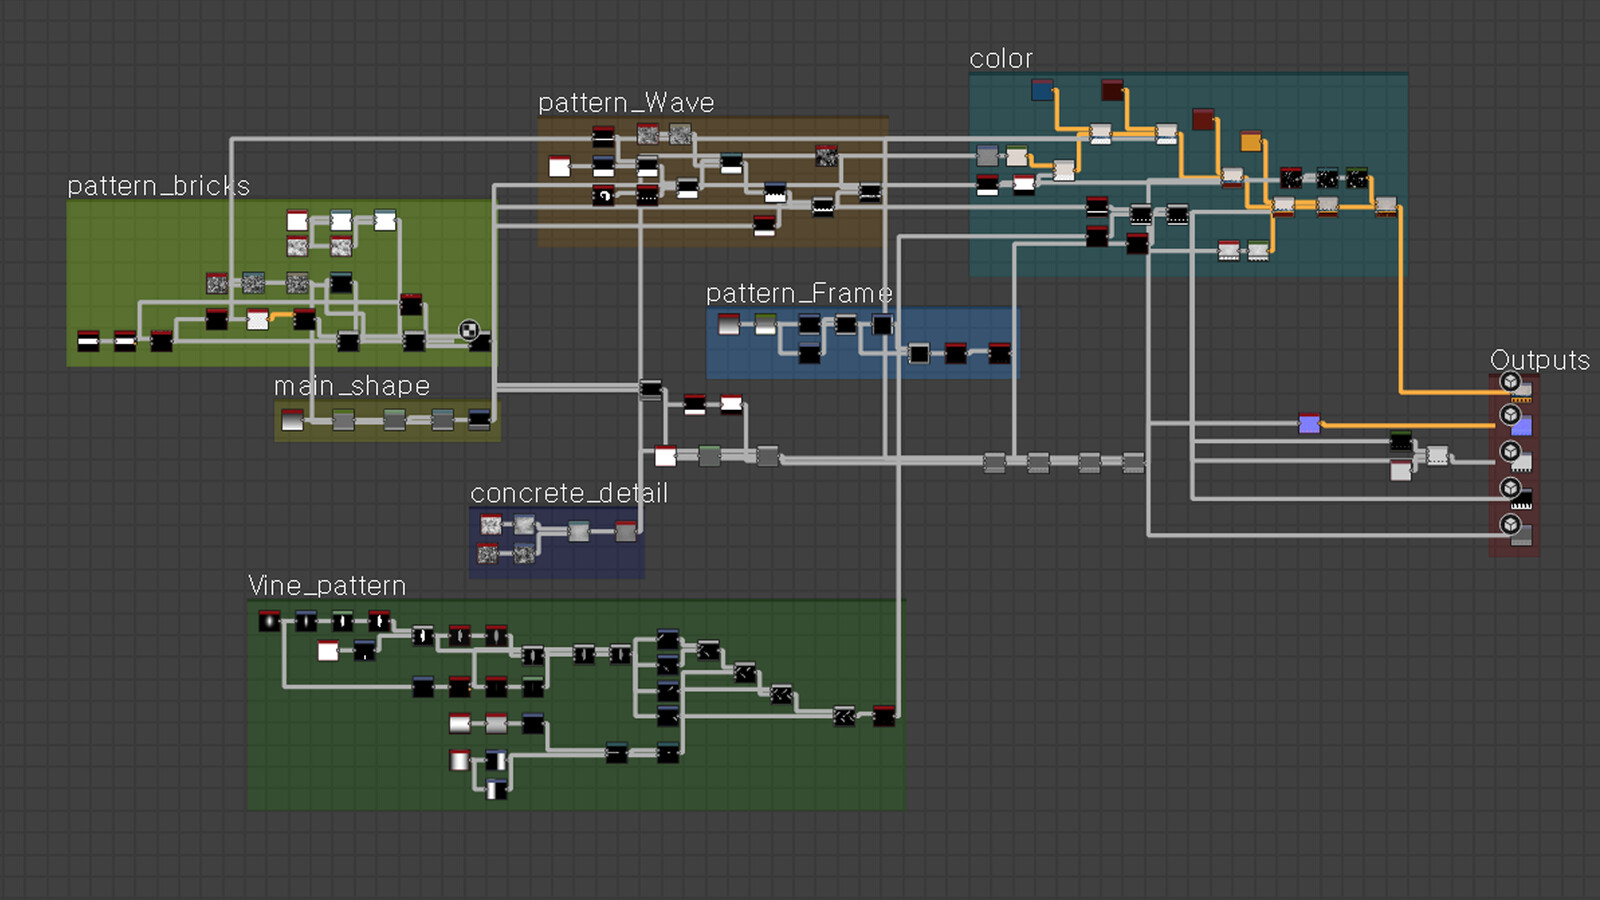Select the dark gray bottom output node
This screenshot has width=1600, height=900.
coord(1521,536)
